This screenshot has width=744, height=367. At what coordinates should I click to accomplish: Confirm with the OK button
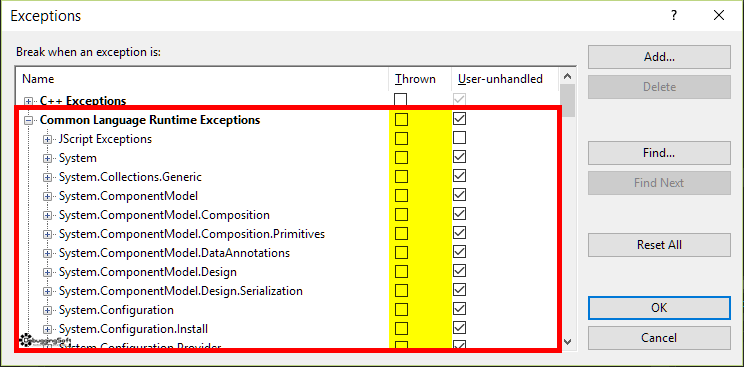click(659, 308)
